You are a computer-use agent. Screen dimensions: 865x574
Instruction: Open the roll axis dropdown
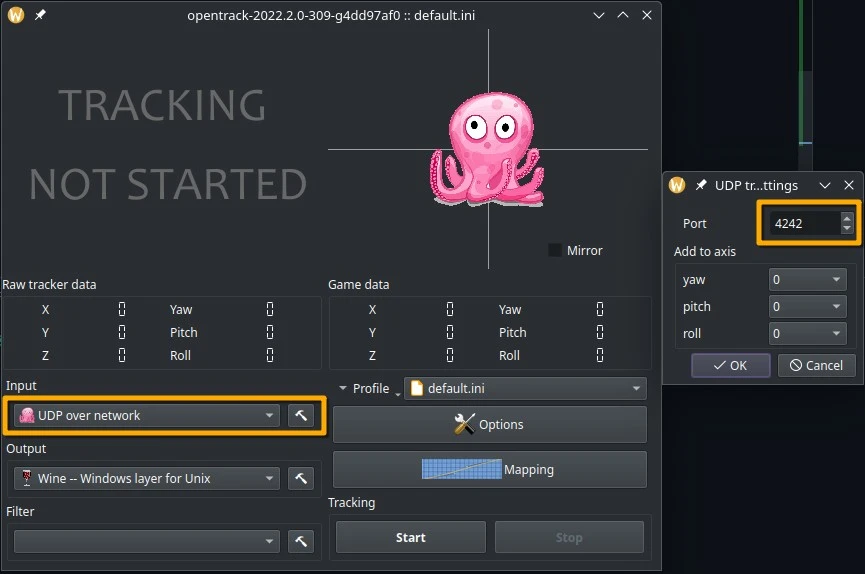tap(808, 333)
